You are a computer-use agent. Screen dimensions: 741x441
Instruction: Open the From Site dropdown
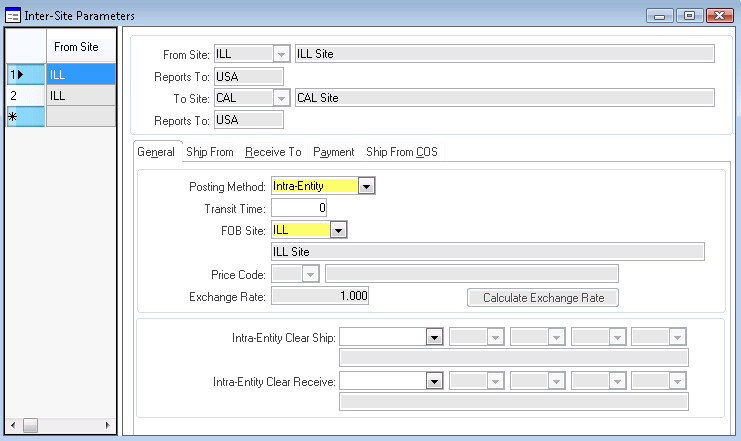(x=280, y=54)
